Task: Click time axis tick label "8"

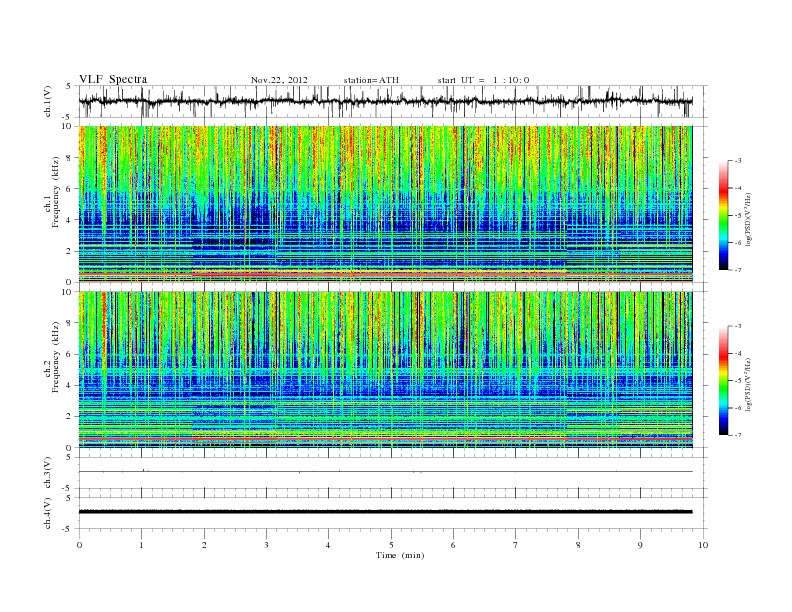Action: click(x=578, y=545)
